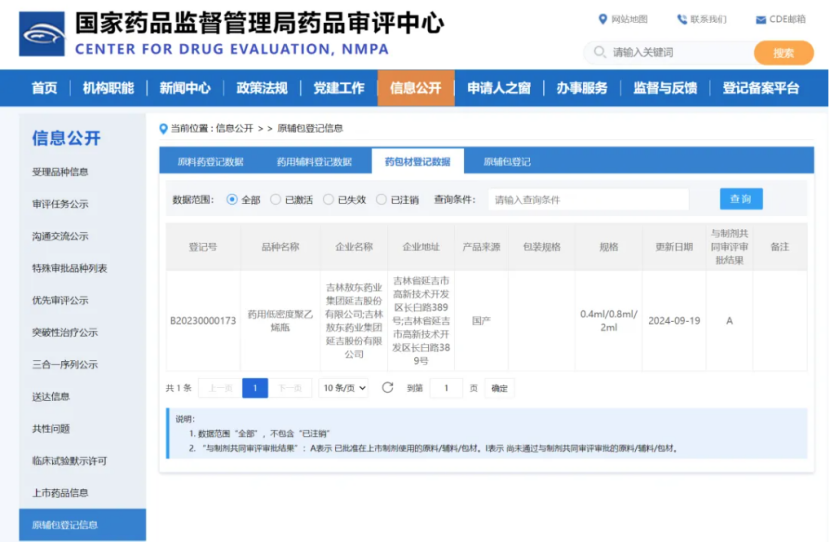Click the orange 搜索 button
This screenshot has height=542, width=830.
click(783, 53)
